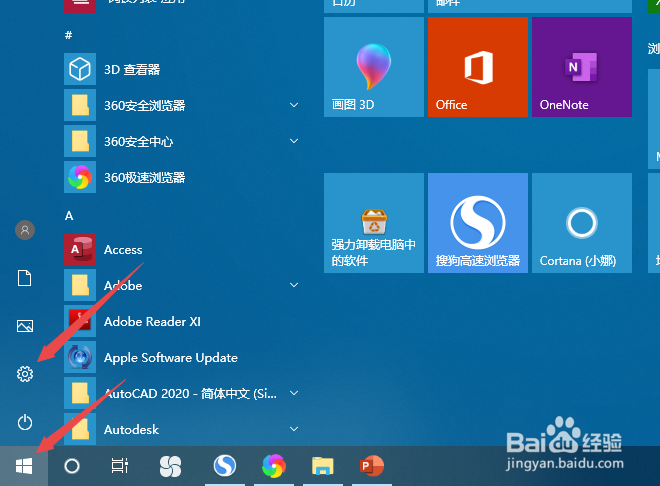Screen dimensions: 660x486
Task: Open Settings gear icon
Action: click(x=25, y=374)
